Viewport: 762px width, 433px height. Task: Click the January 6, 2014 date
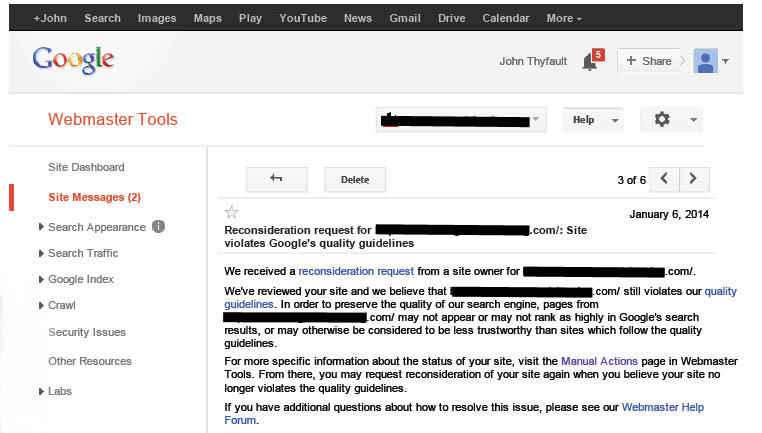point(669,214)
